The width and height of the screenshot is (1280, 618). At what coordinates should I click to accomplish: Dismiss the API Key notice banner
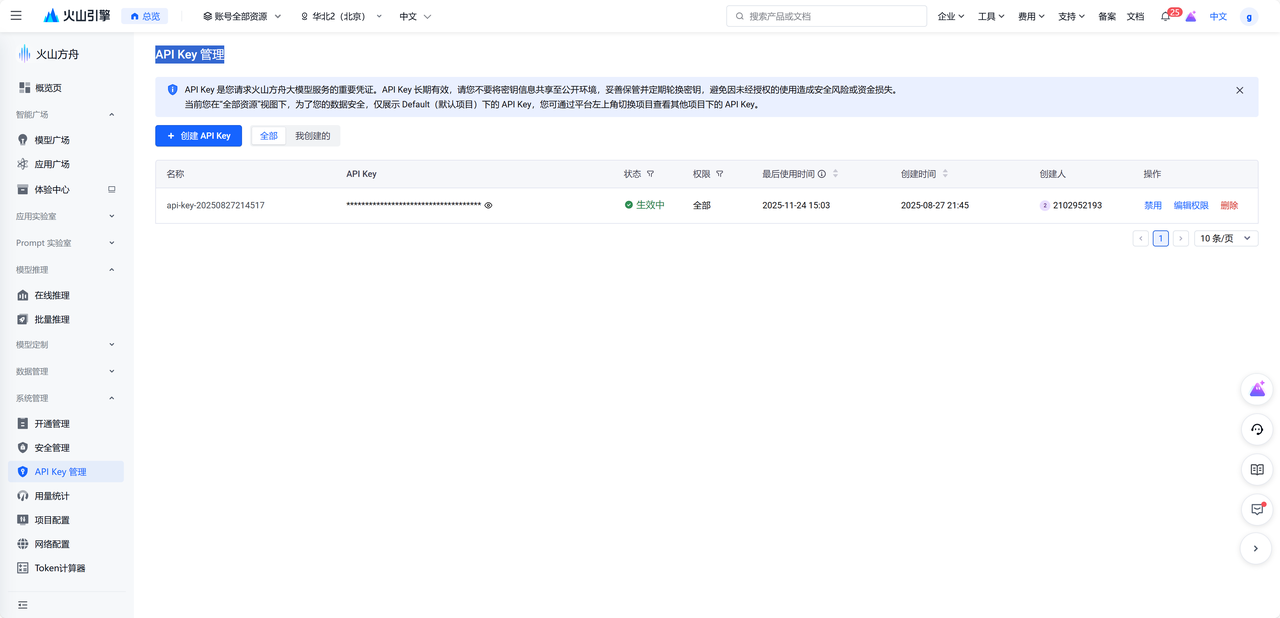click(1240, 90)
